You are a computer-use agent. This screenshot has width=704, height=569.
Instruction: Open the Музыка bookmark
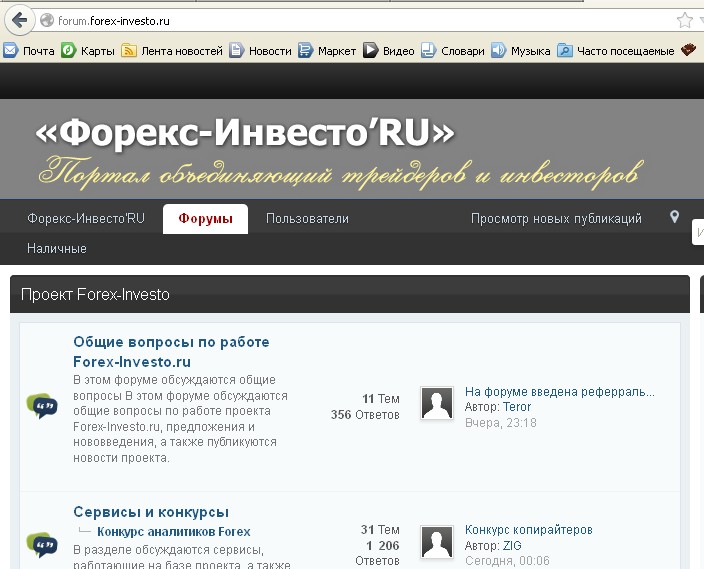(520, 51)
